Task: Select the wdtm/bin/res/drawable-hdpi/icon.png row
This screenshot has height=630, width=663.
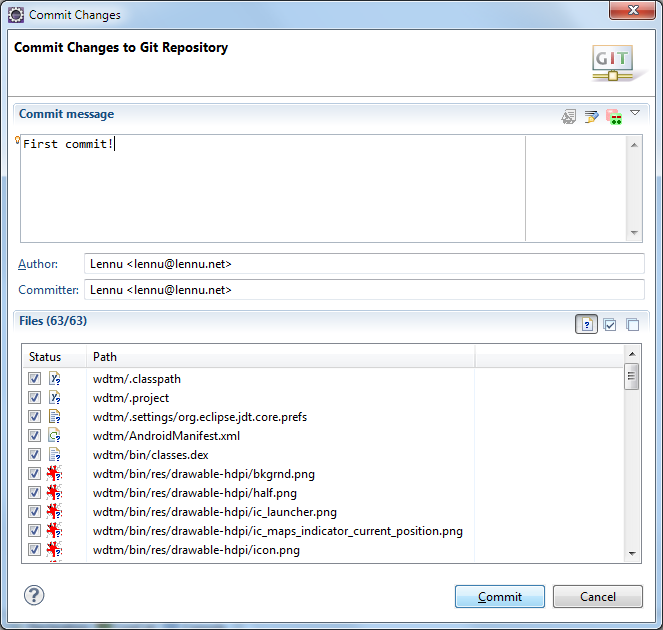Action: (196, 550)
